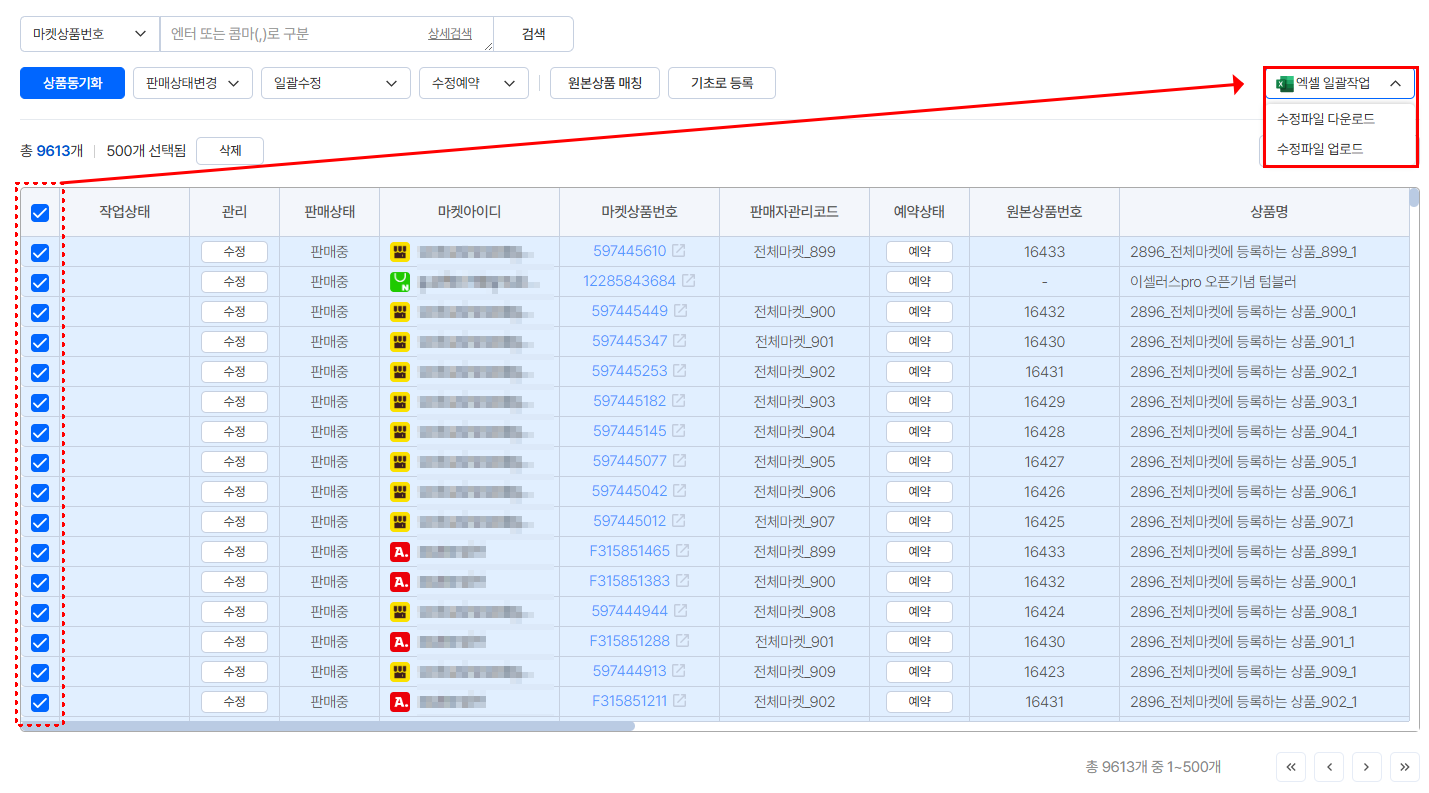This screenshot has width=1429, height=793.
Task: Choose 수정파일 업로드 from the Excel menu
Action: (x=1320, y=149)
